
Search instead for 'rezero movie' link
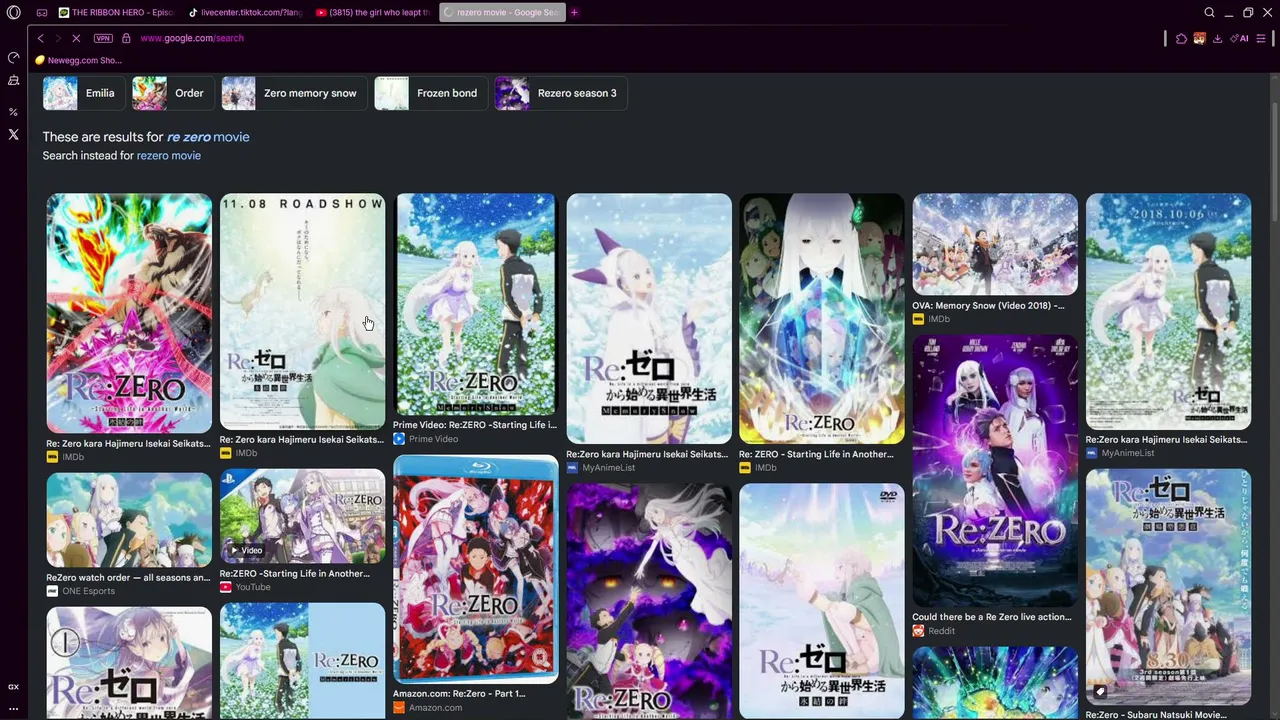coord(169,156)
